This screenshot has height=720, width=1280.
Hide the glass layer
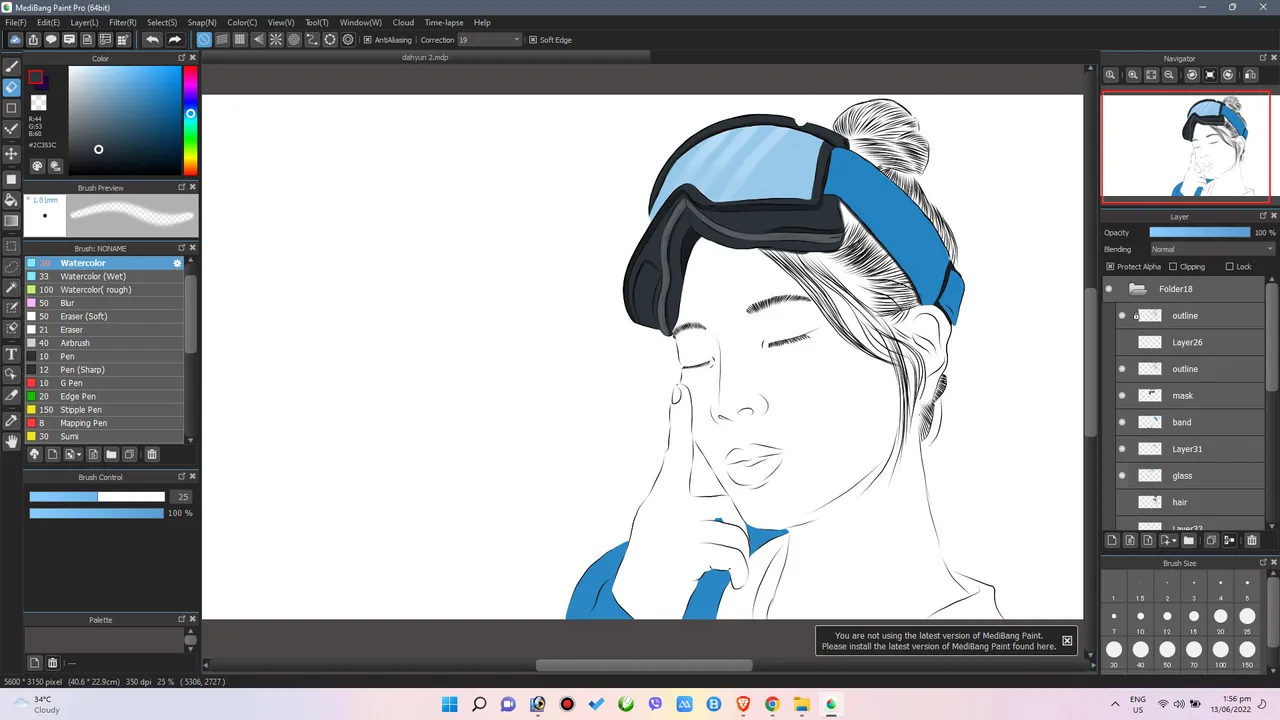1122,476
